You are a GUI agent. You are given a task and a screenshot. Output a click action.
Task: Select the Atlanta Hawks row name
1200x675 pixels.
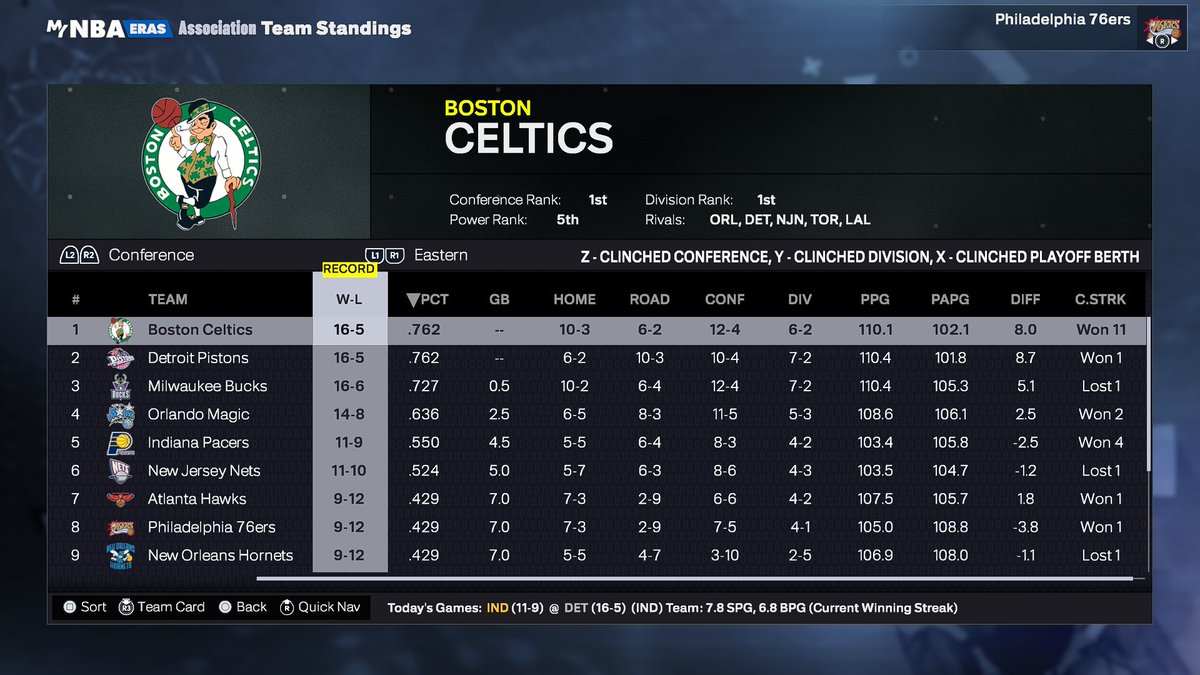click(x=197, y=499)
